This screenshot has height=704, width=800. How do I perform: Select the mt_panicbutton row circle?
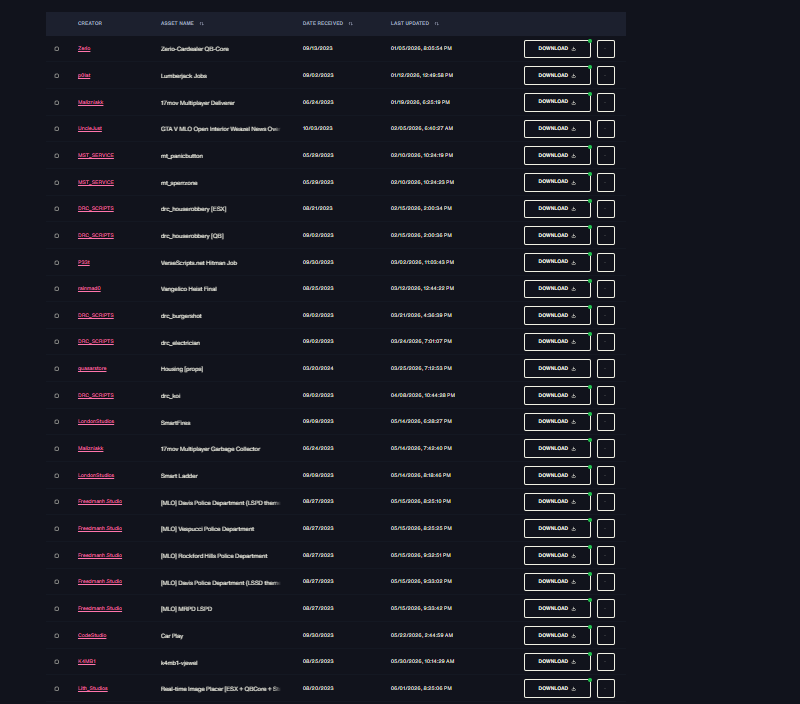pos(57,156)
